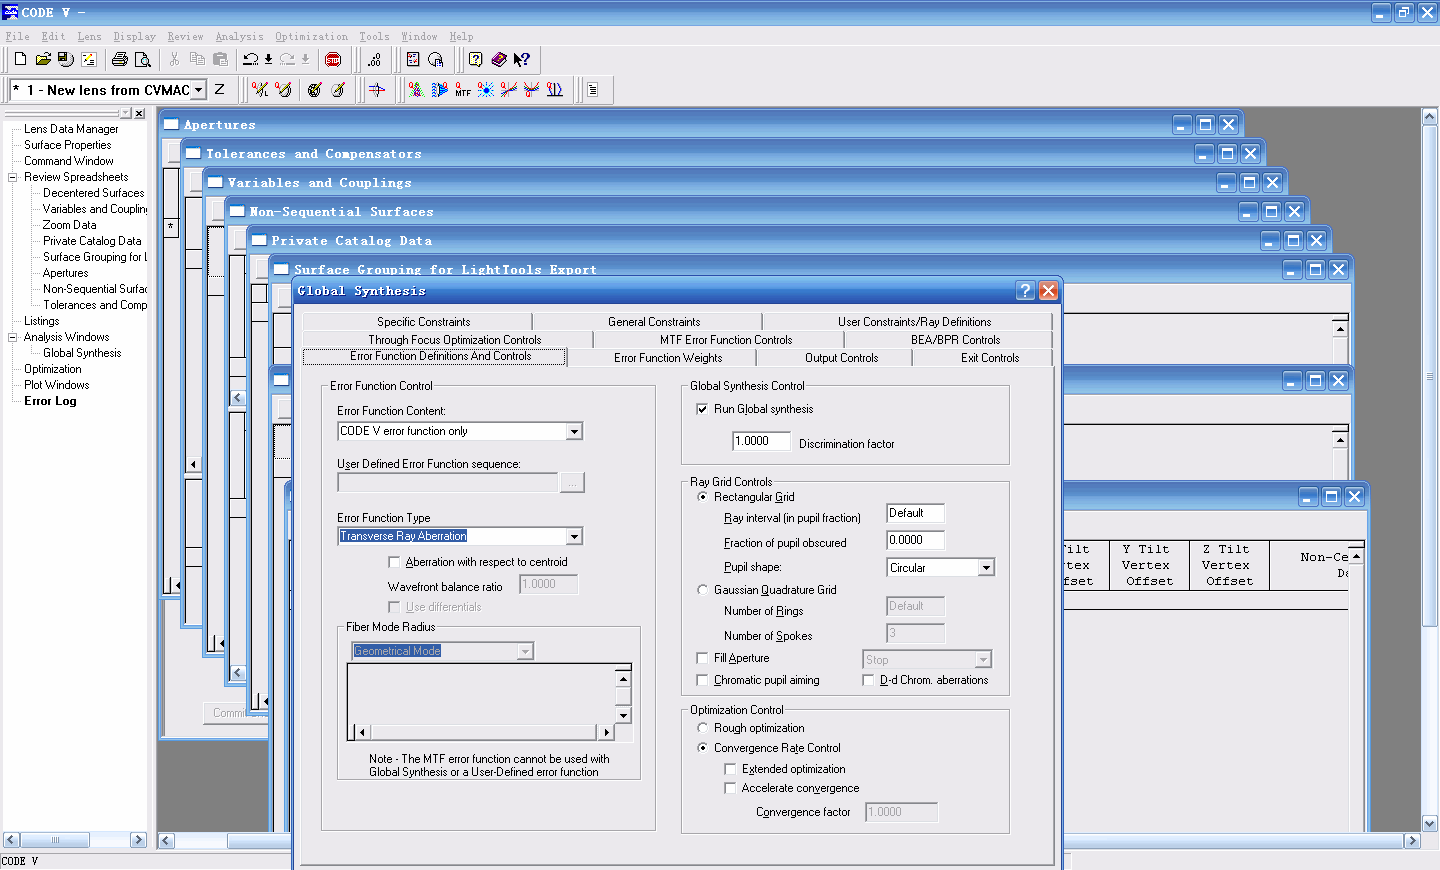Click the Save diskette icon
The width and height of the screenshot is (1440, 870).
tap(66, 59)
